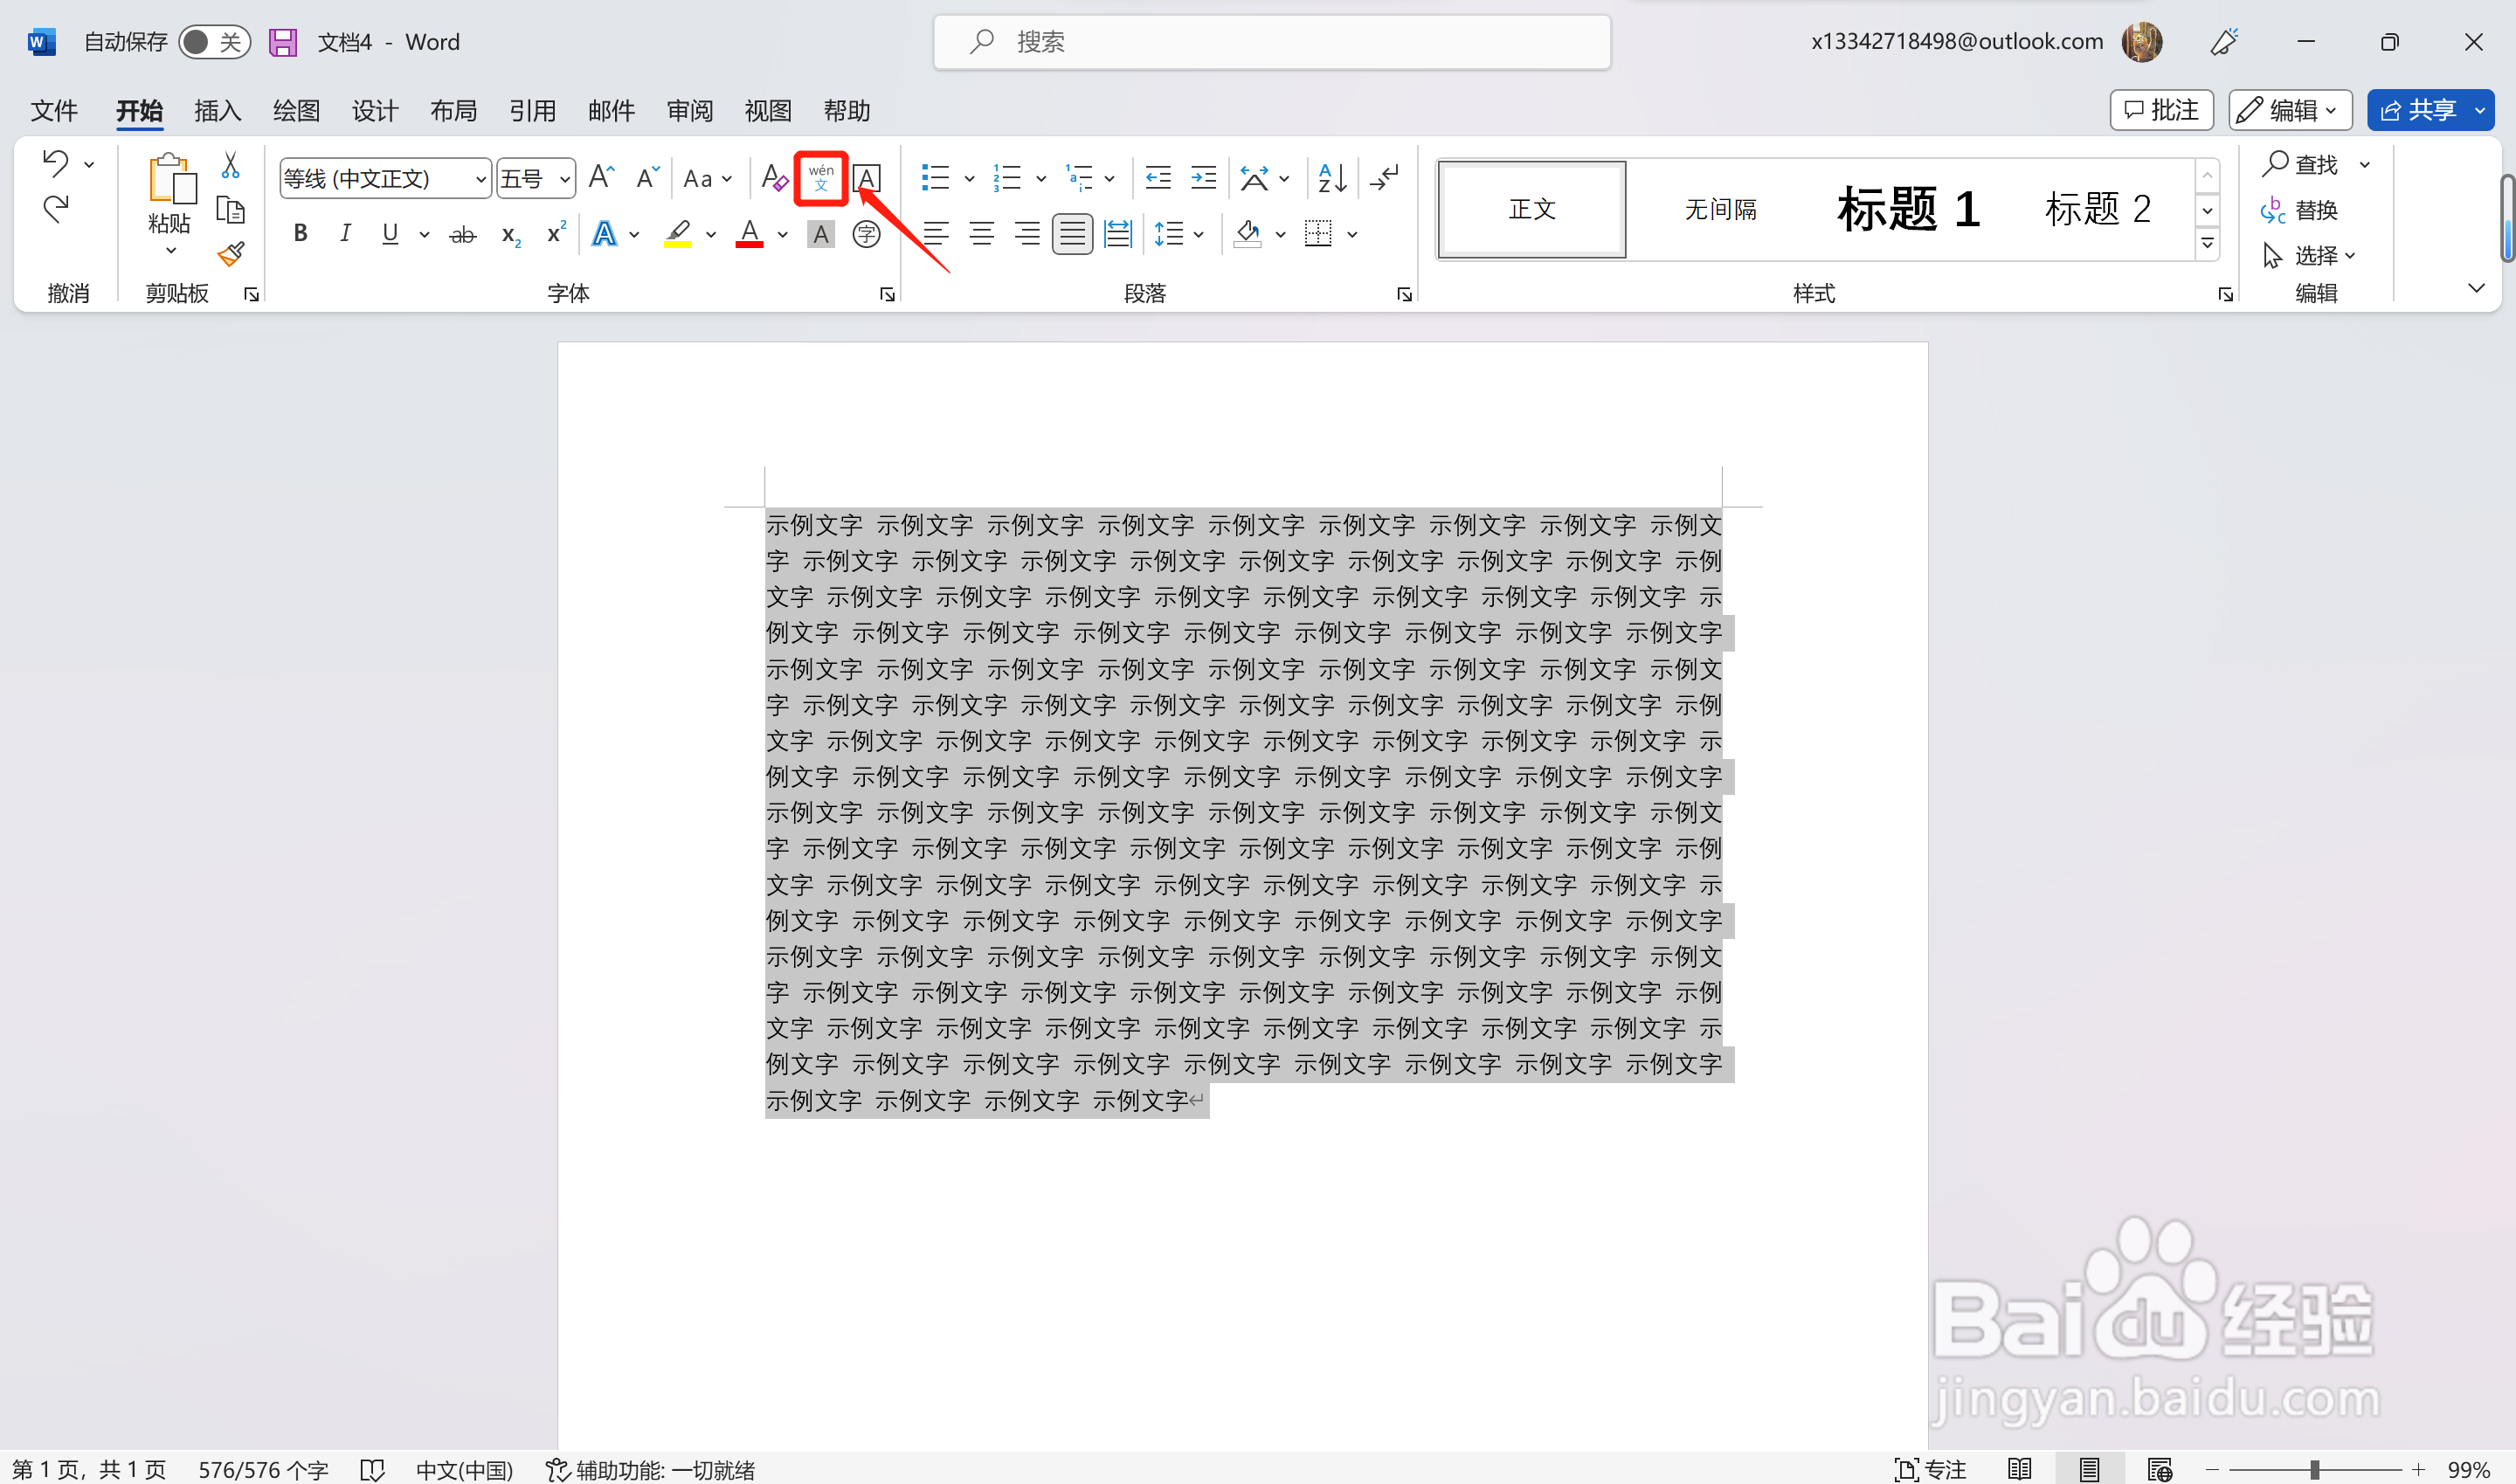Apply character shading with the gray A icon
This screenshot has height=1484, width=2516.
pyautogui.click(x=821, y=234)
